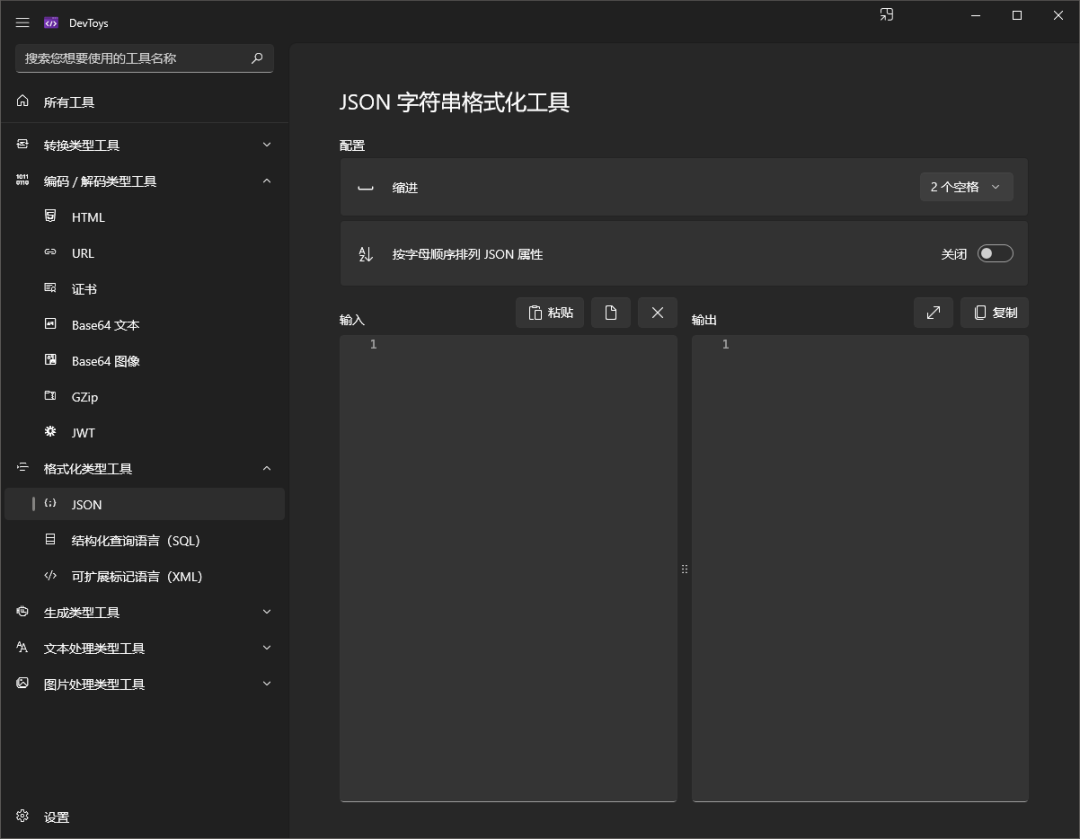The image size is (1080, 839).
Task: Expand the 生成类型工具 group
Action: pos(144,612)
